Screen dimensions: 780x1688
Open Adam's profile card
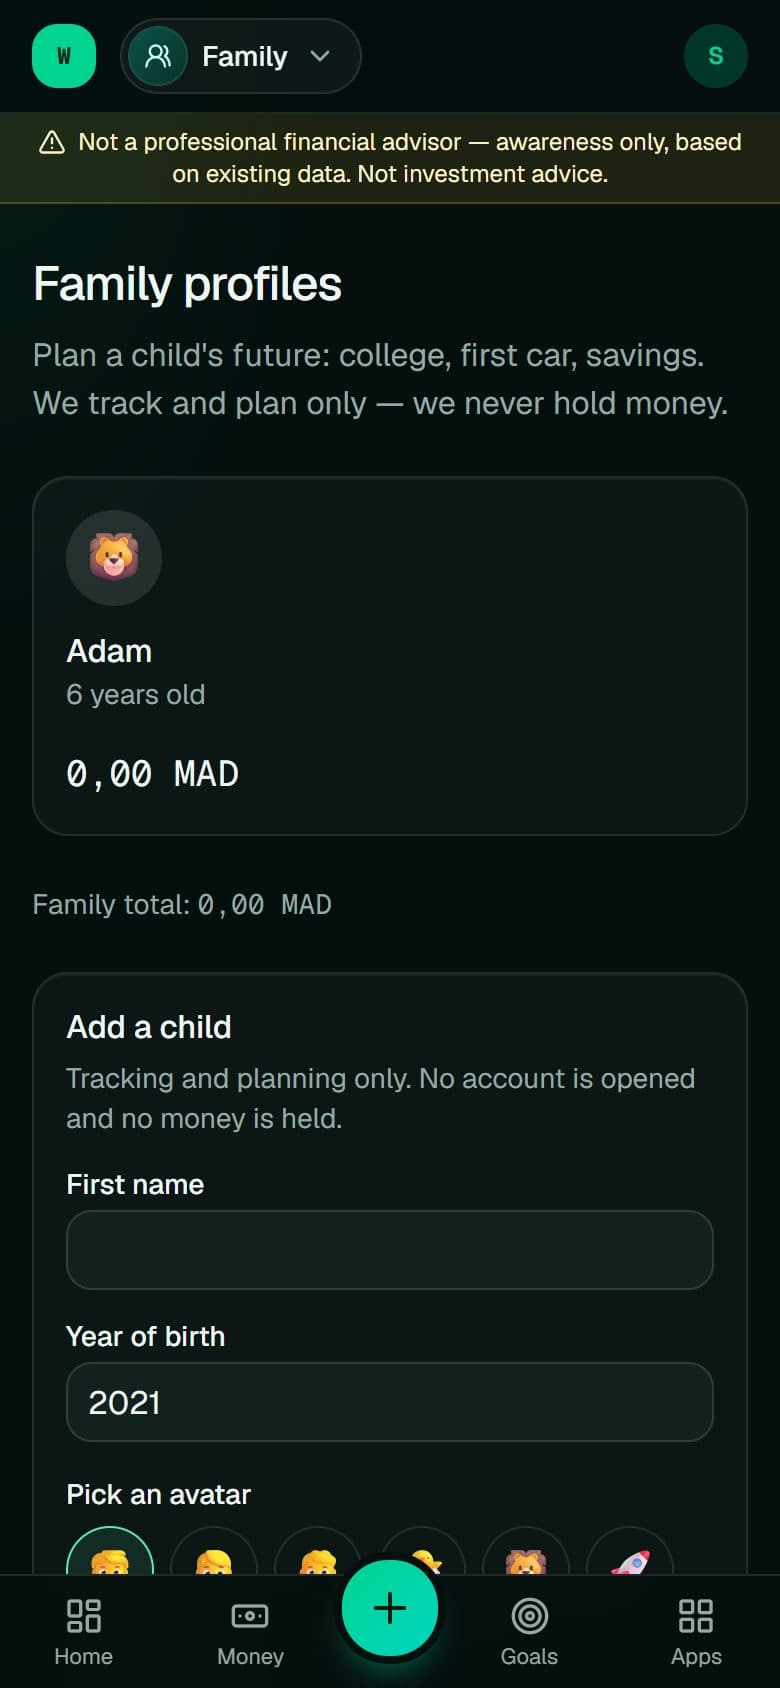[390, 656]
